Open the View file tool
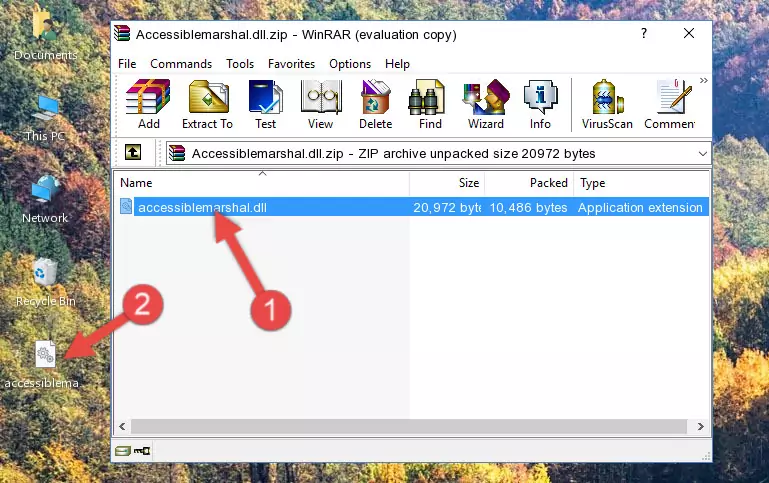Viewport: 769px width, 483px height. pos(321,104)
